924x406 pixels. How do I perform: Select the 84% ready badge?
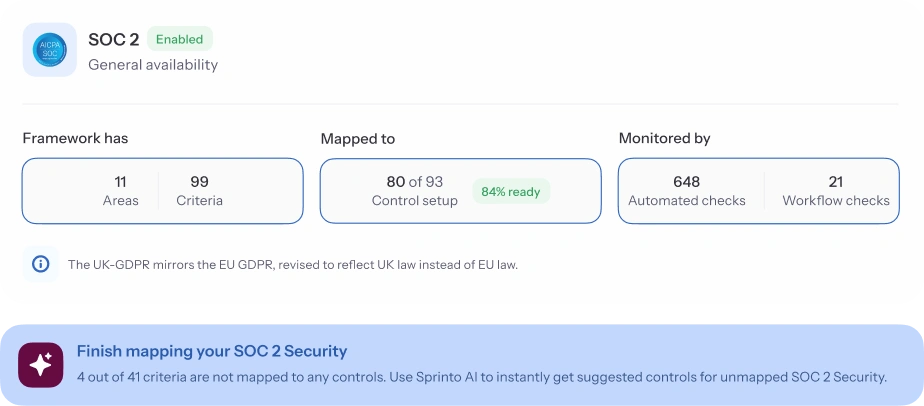tap(510, 191)
